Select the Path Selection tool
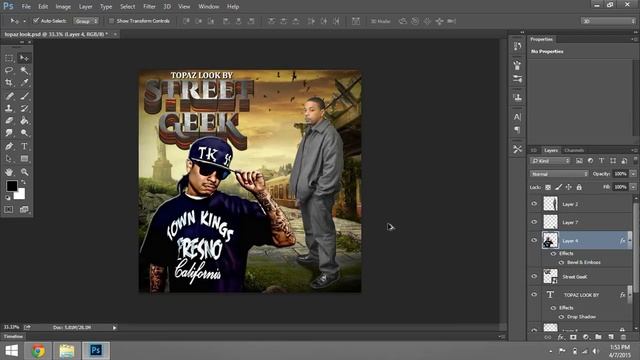The image size is (640, 360). (9, 159)
